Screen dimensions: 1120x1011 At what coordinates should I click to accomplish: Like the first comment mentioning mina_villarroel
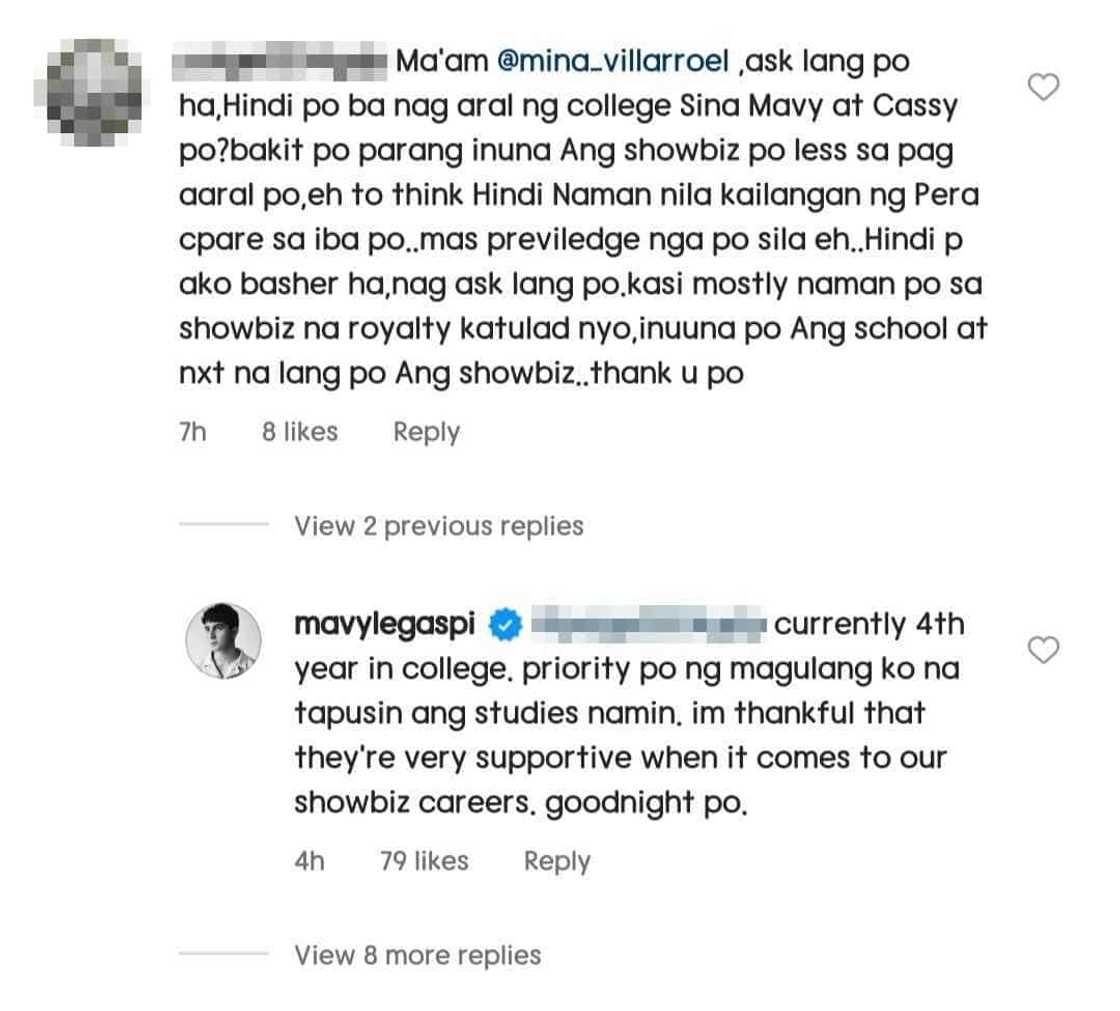[1044, 88]
